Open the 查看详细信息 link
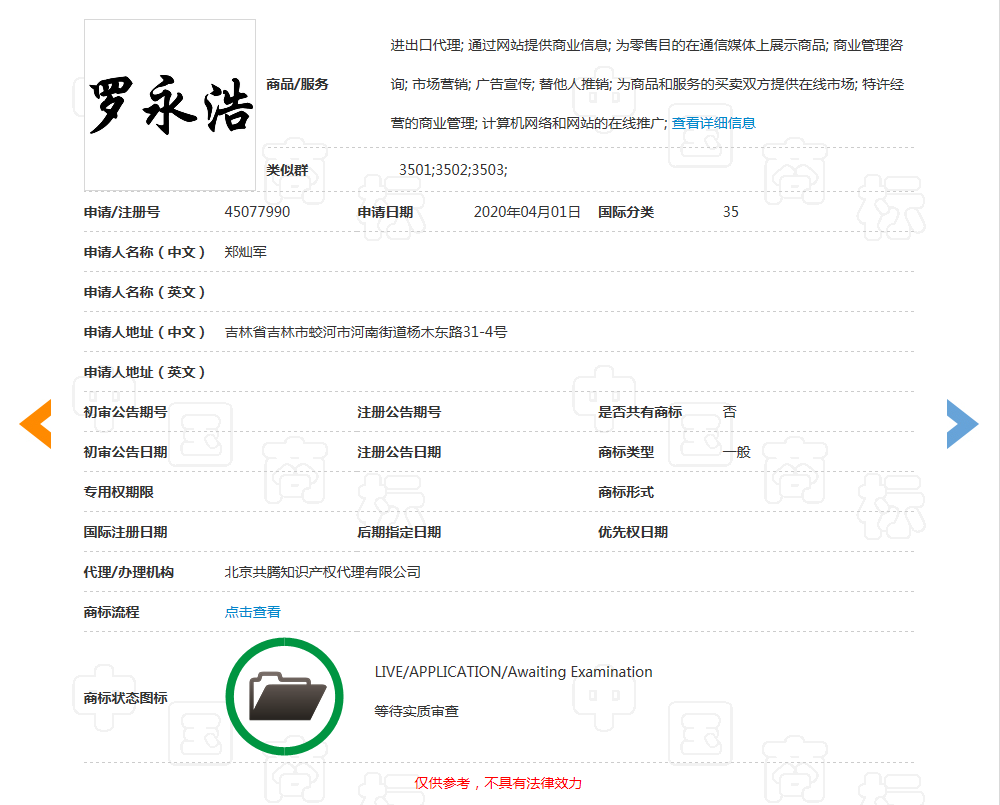Viewport: 1000px width, 805px height. [x=713, y=123]
